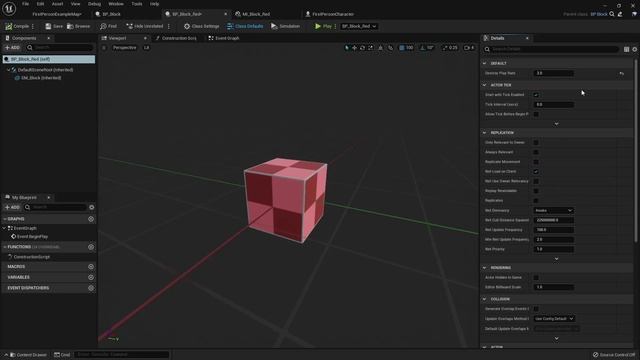Open the Compile options menu
Image resolution: width=640 pixels, height=360 pixels.
[x=33, y=26]
